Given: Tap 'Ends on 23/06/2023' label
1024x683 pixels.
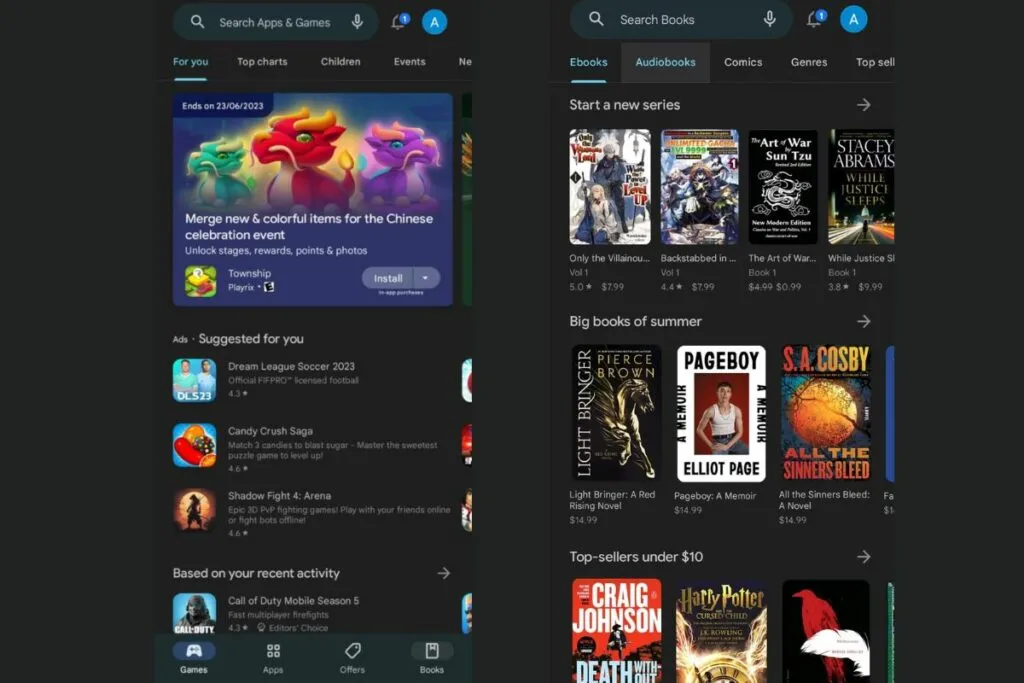Looking at the screenshot, I should (x=223, y=106).
